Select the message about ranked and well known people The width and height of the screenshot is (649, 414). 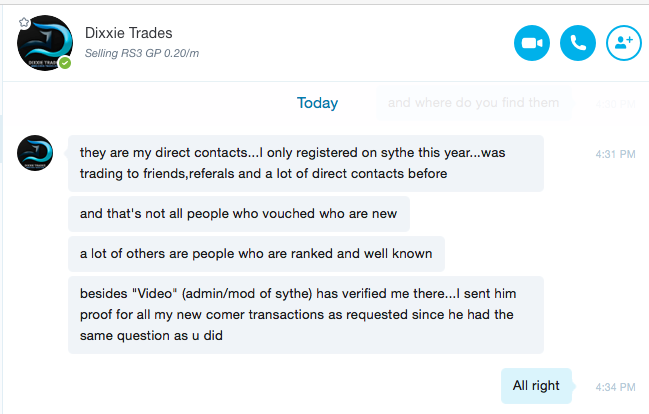(256, 253)
